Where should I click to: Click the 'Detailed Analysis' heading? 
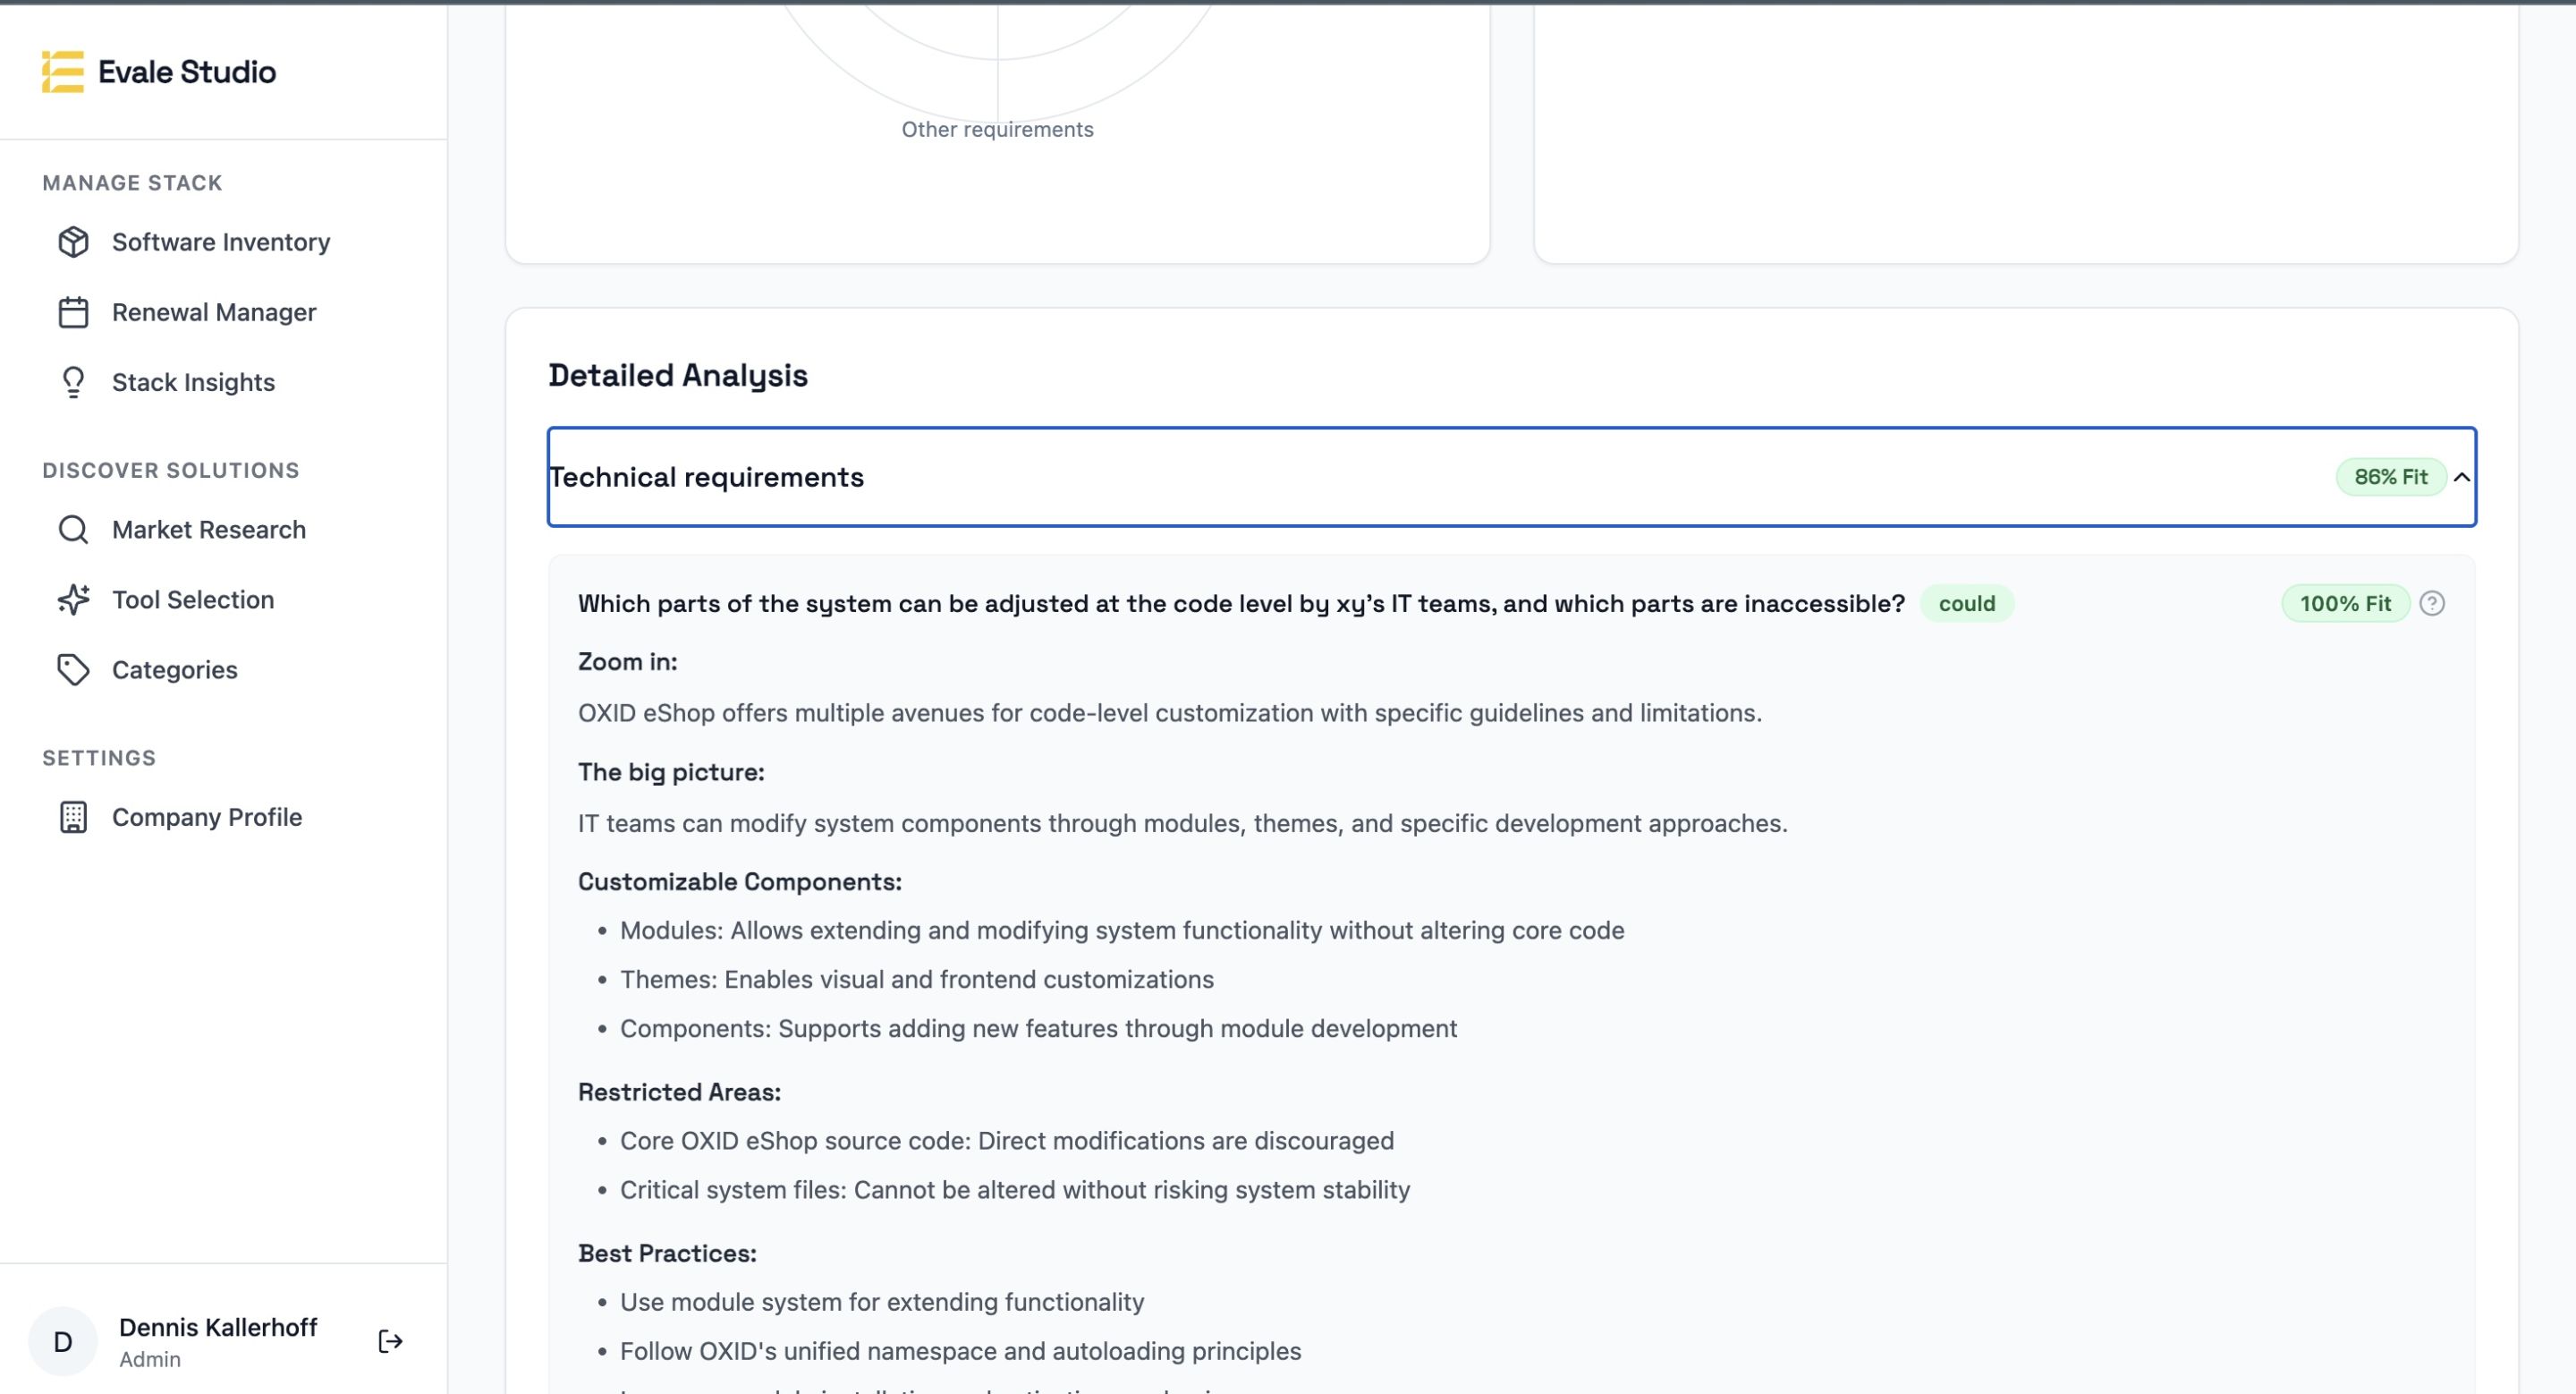[678, 376]
